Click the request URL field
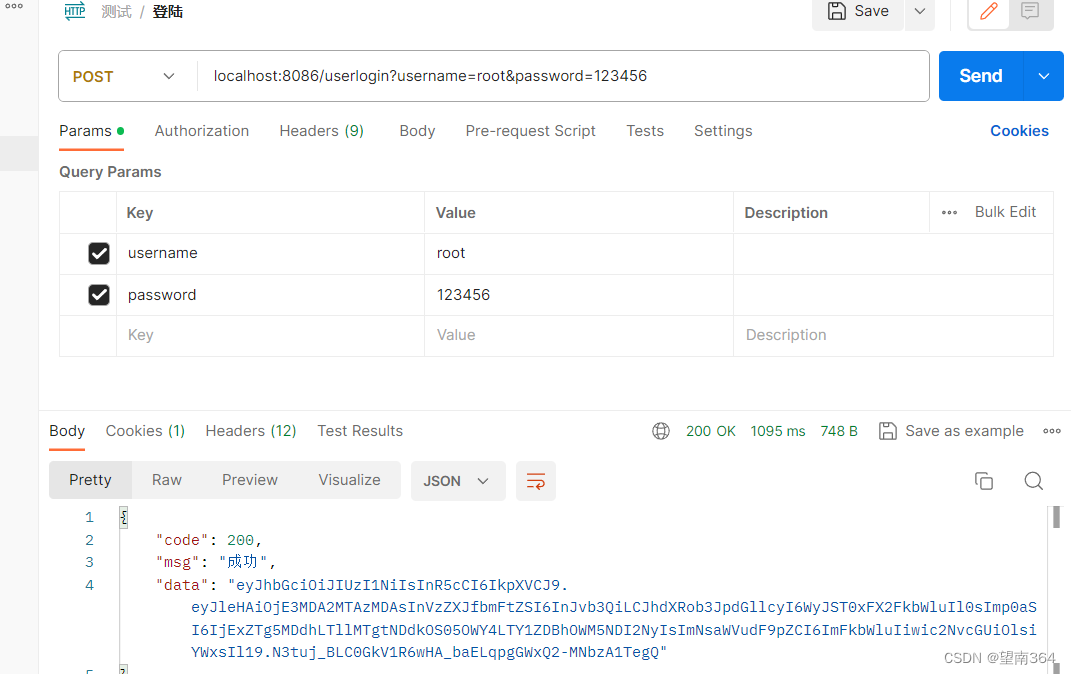1071x674 pixels. click(x=563, y=76)
